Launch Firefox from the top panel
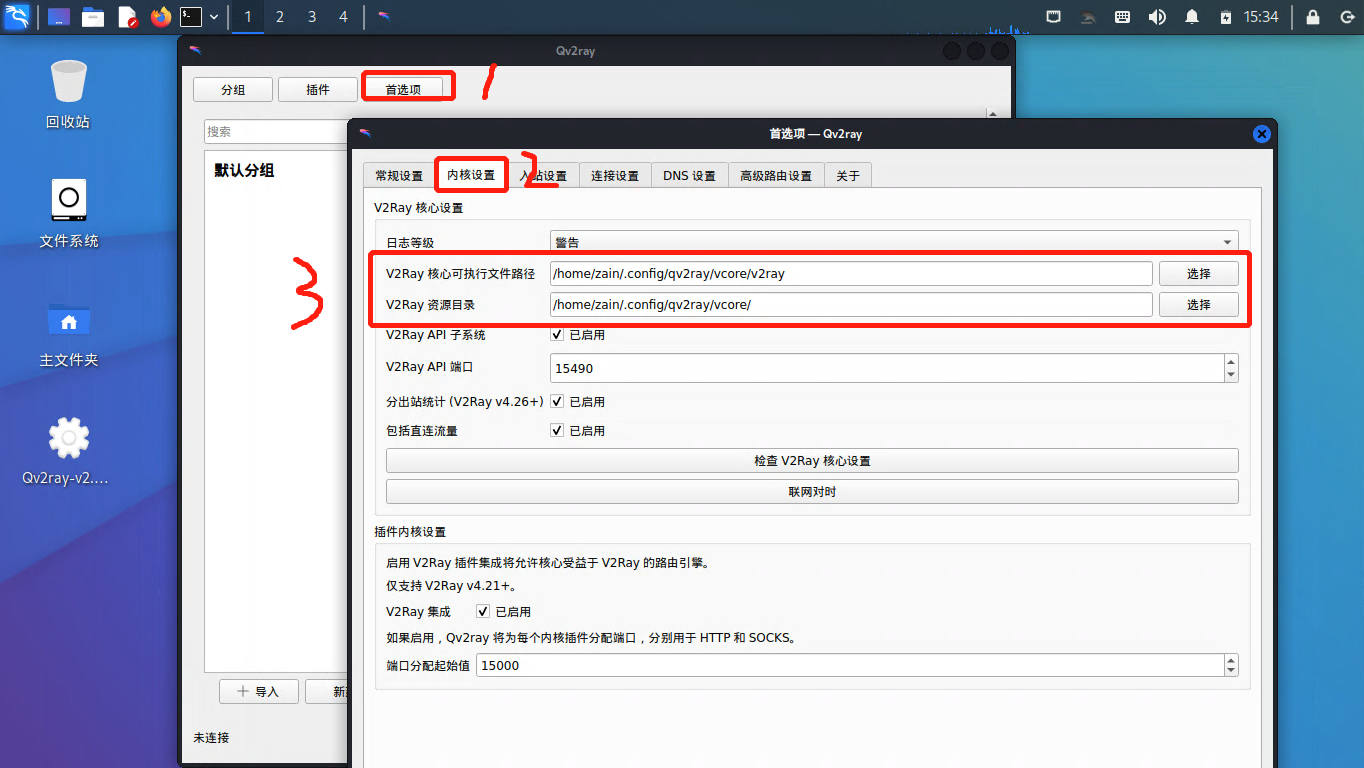1364x768 pixels. (160, 17)
